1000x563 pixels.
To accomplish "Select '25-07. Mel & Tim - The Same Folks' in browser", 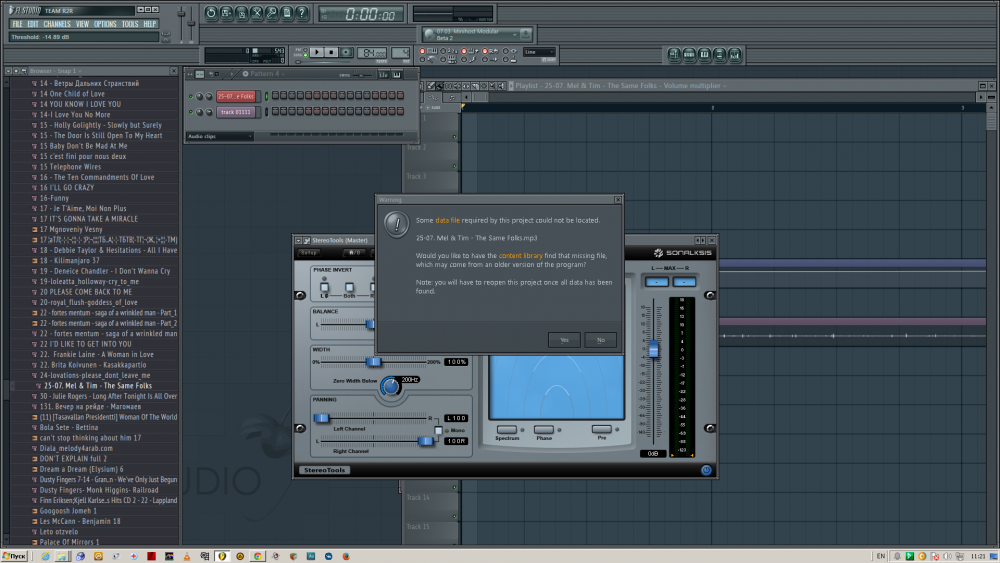I will 98,386.
